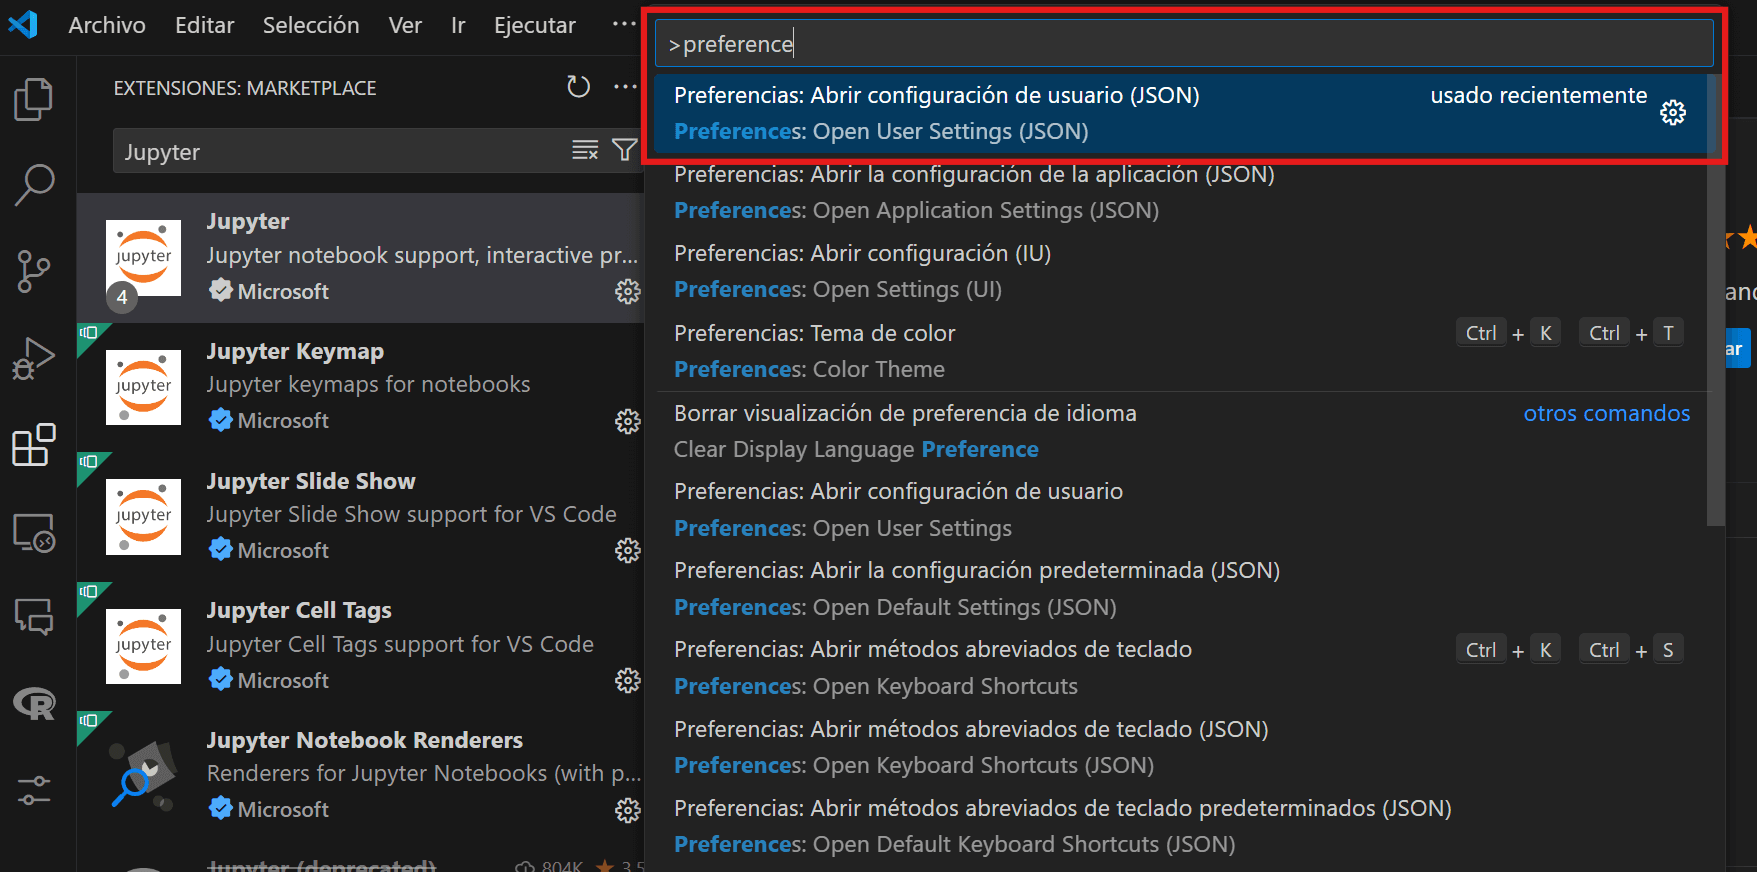Open the Search view in activity bar
The image size is (1757, 872).
coord(34,185)
